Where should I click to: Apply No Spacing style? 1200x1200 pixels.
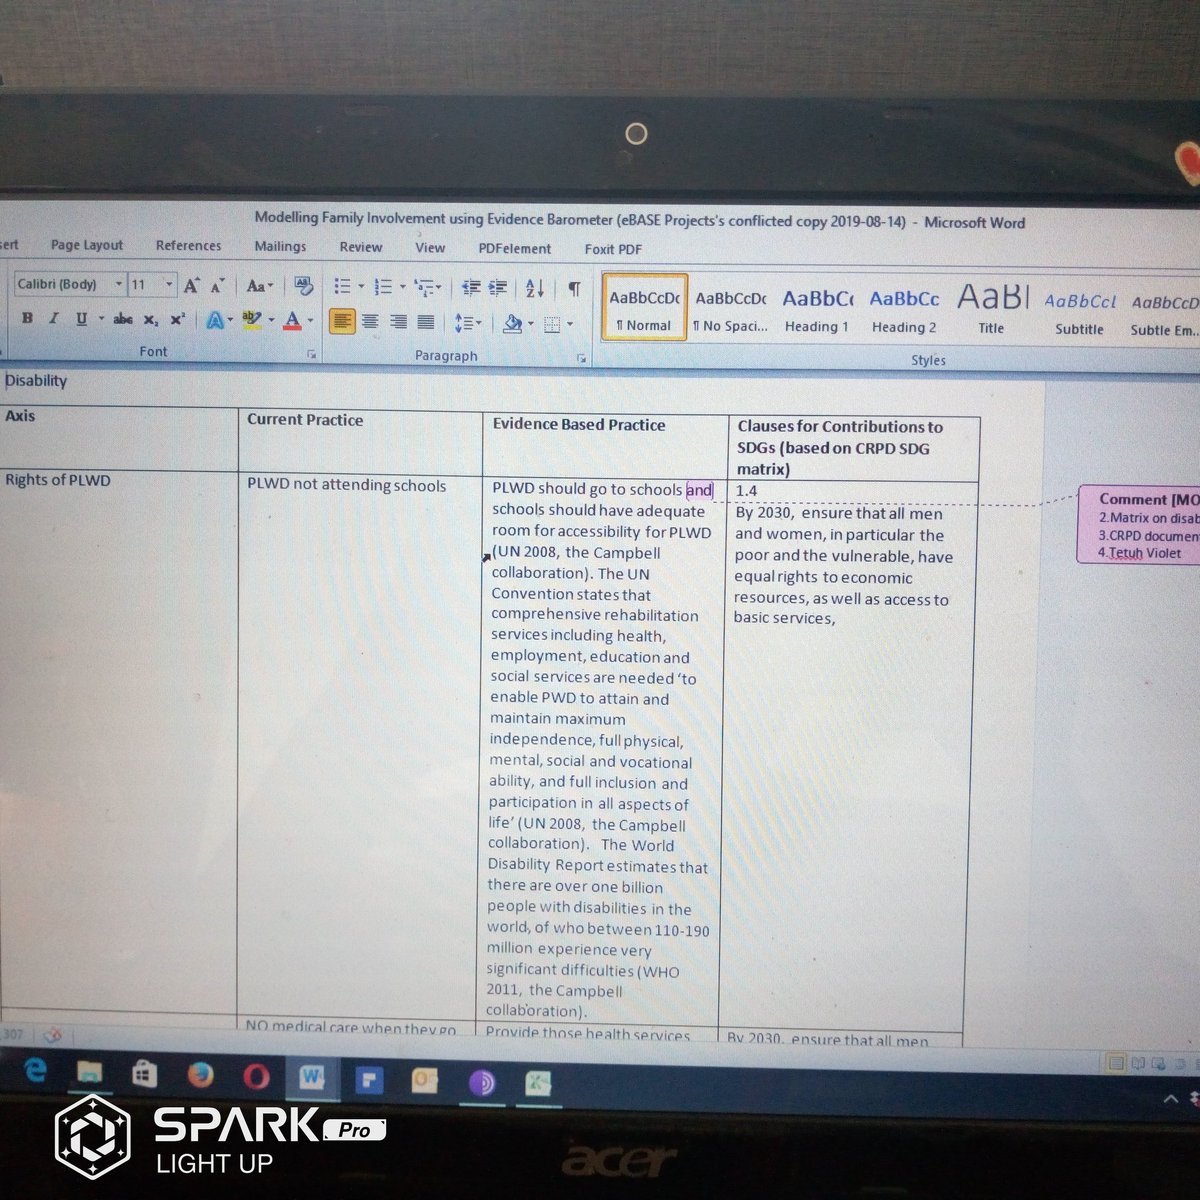pos(730,310)
